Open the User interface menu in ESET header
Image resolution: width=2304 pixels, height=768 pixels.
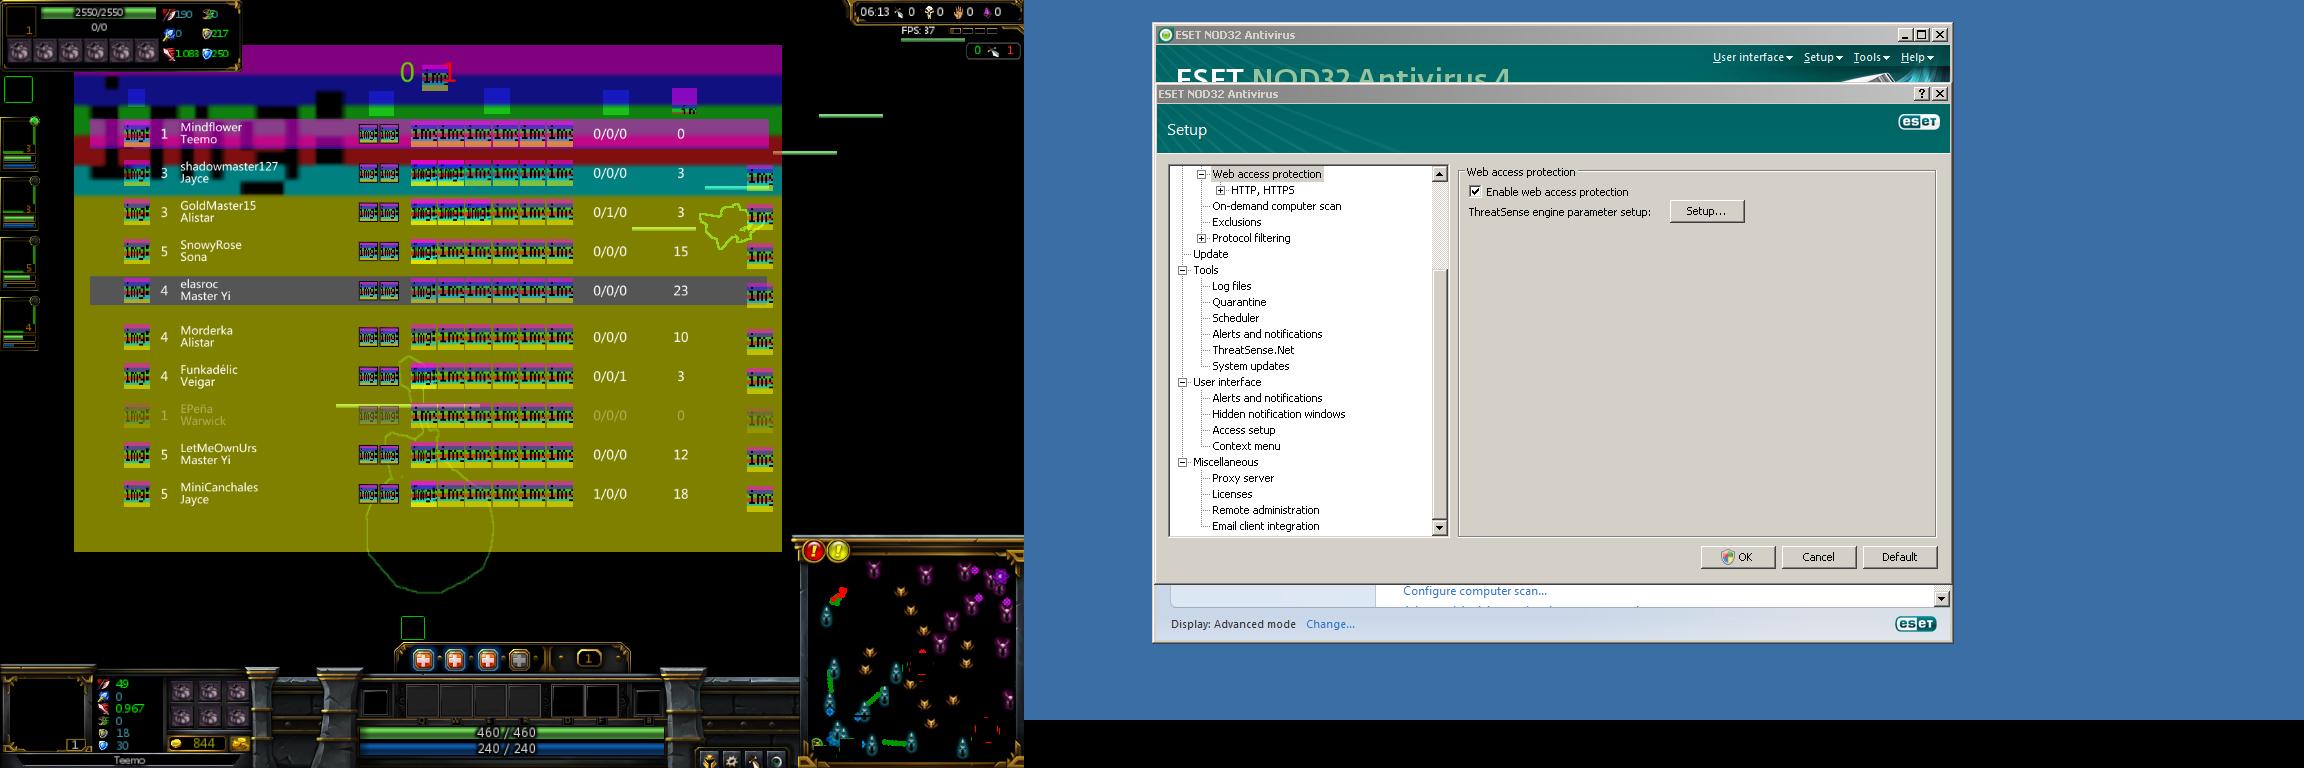(x=1752, y=57)
